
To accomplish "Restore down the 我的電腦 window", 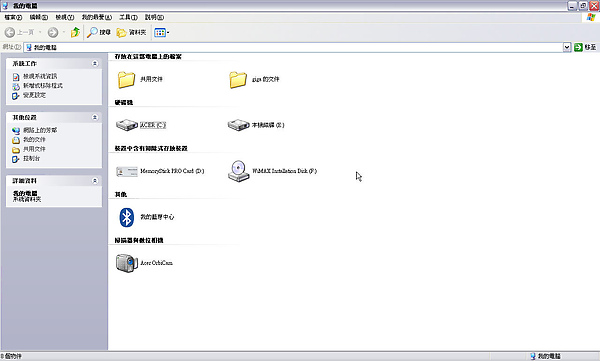I will pyautogui.click(x=583, y=6).
